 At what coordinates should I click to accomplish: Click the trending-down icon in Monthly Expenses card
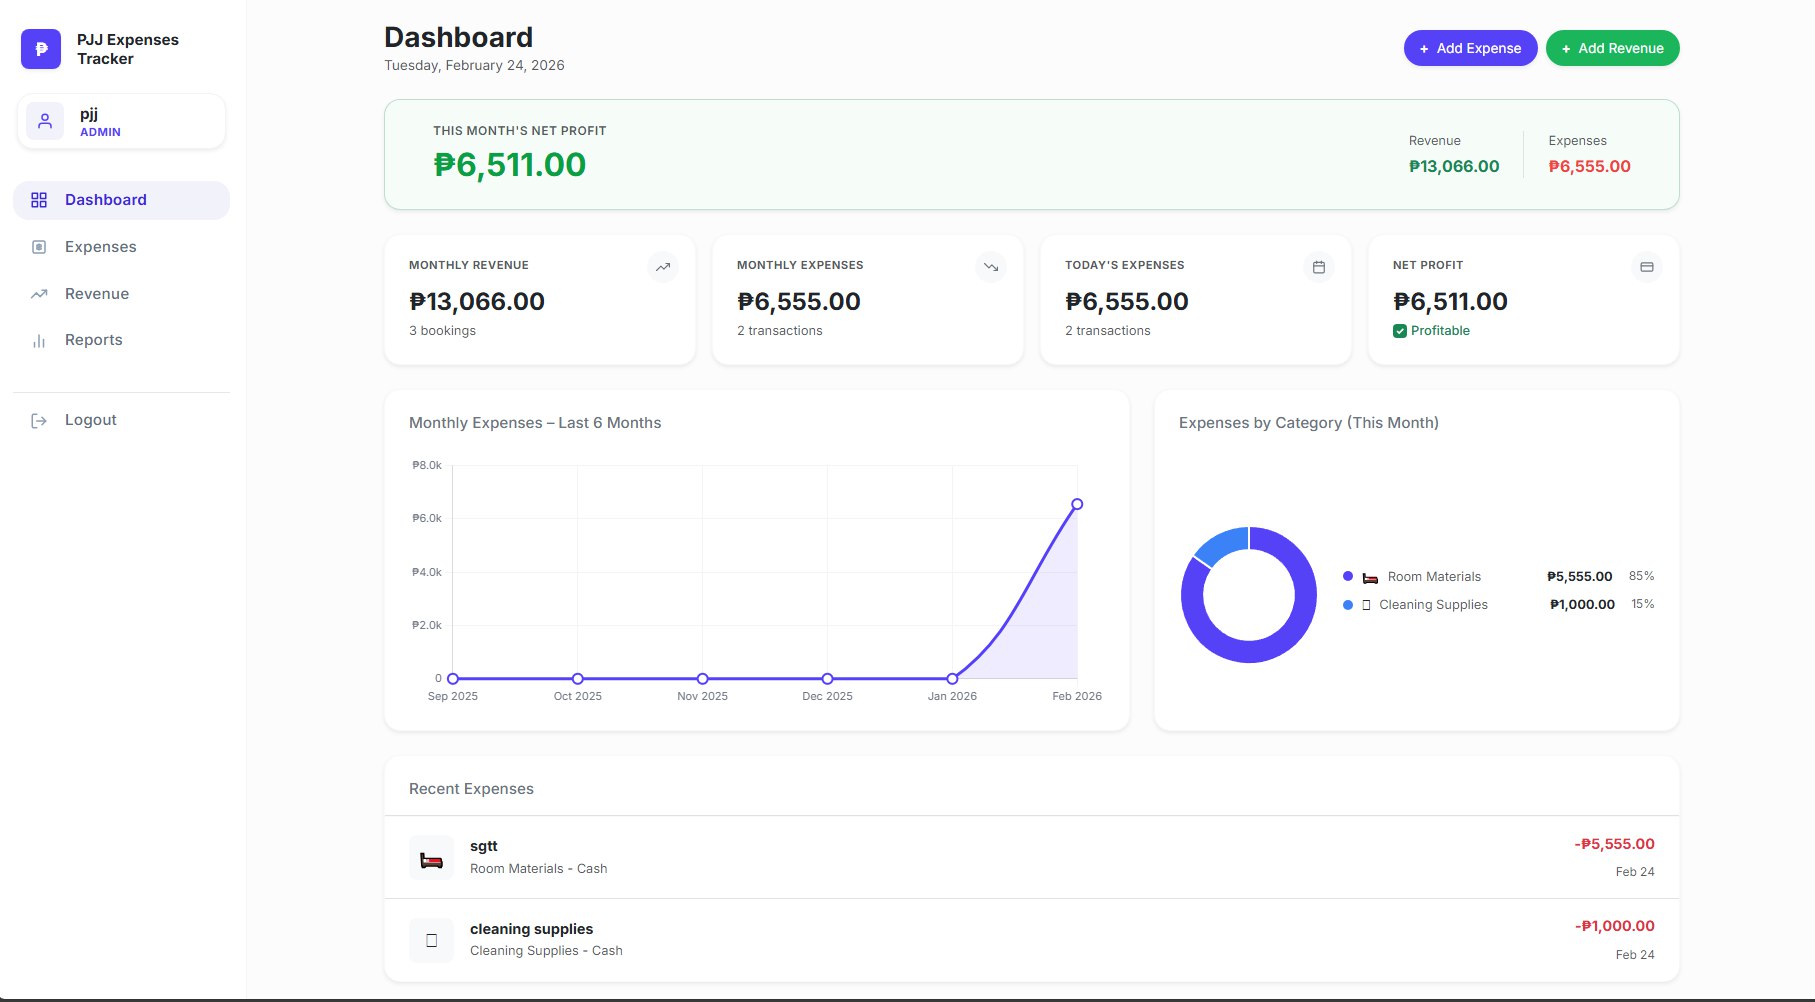click(990, 267)
